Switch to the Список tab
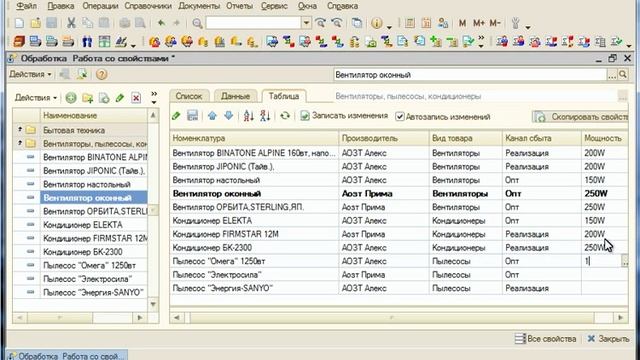Screen dimensions: 640x360 pos(189,96)
